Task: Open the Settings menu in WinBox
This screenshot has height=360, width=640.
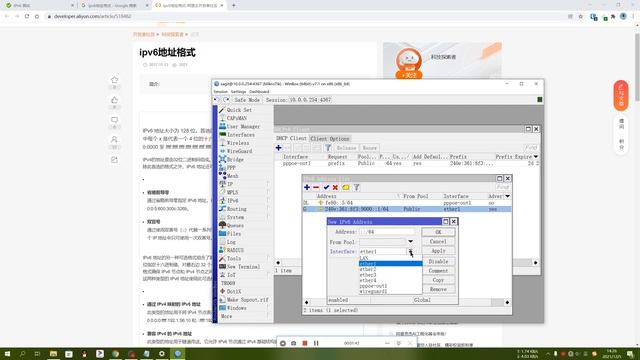Action: 238,91
